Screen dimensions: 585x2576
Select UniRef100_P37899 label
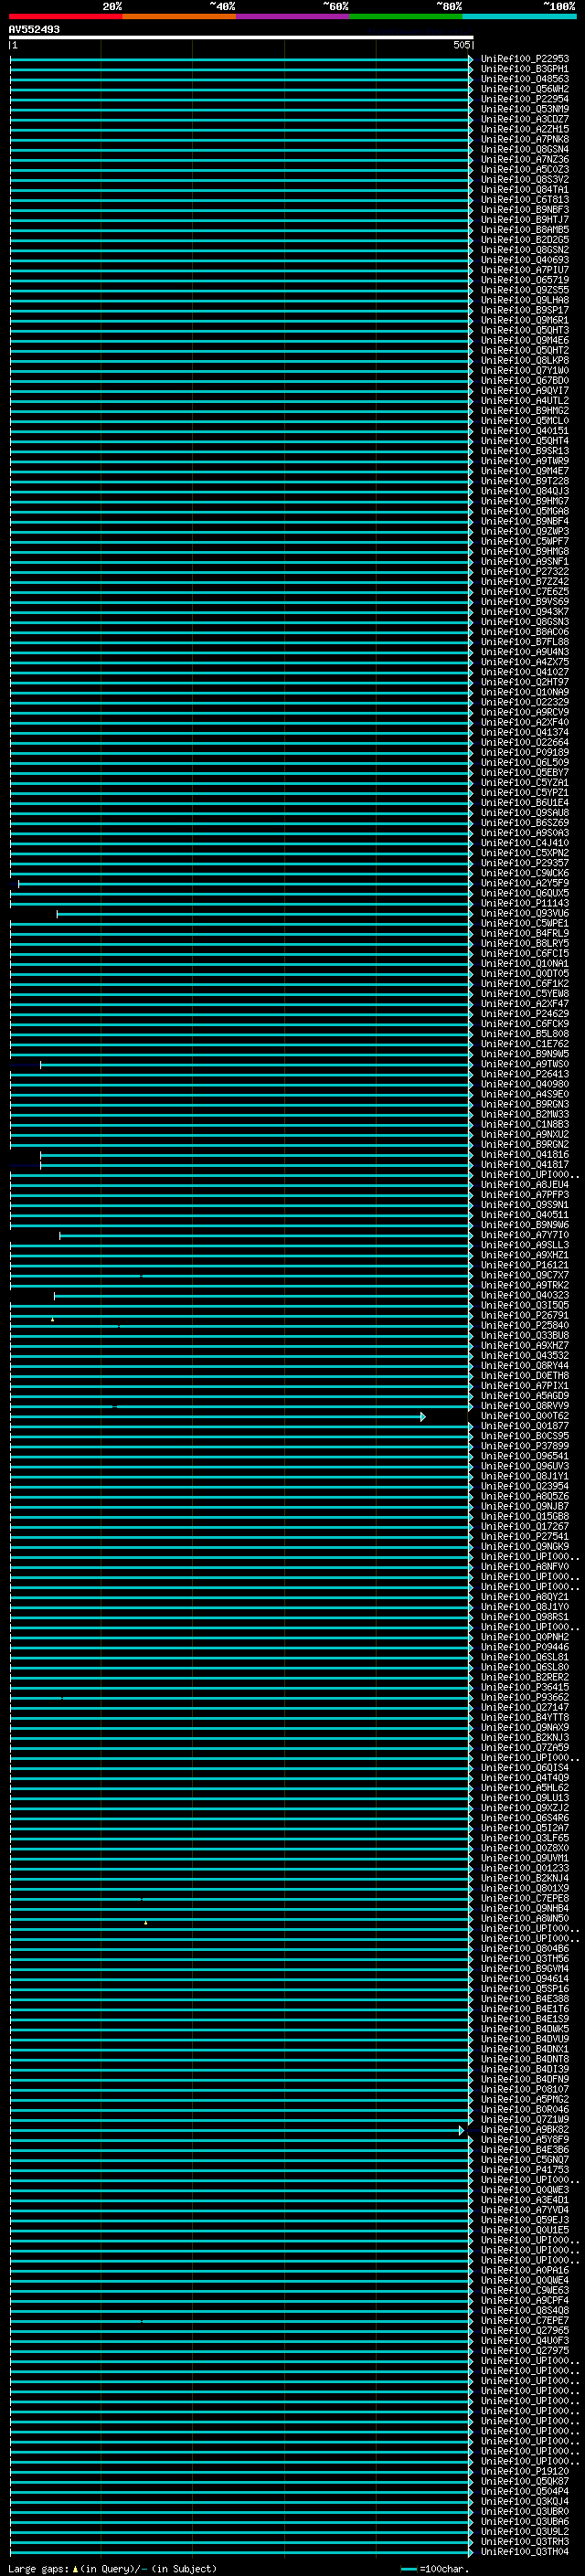coord(524,1446)
